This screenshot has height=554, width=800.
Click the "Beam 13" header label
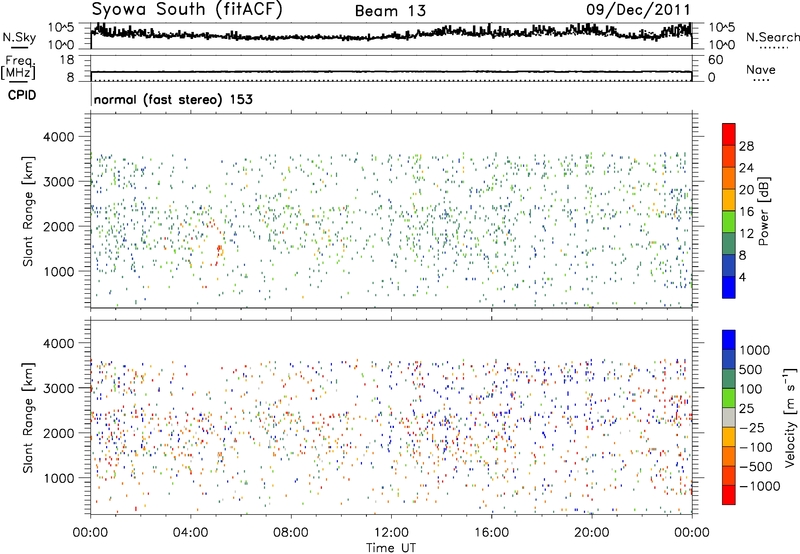coord(390,11)
